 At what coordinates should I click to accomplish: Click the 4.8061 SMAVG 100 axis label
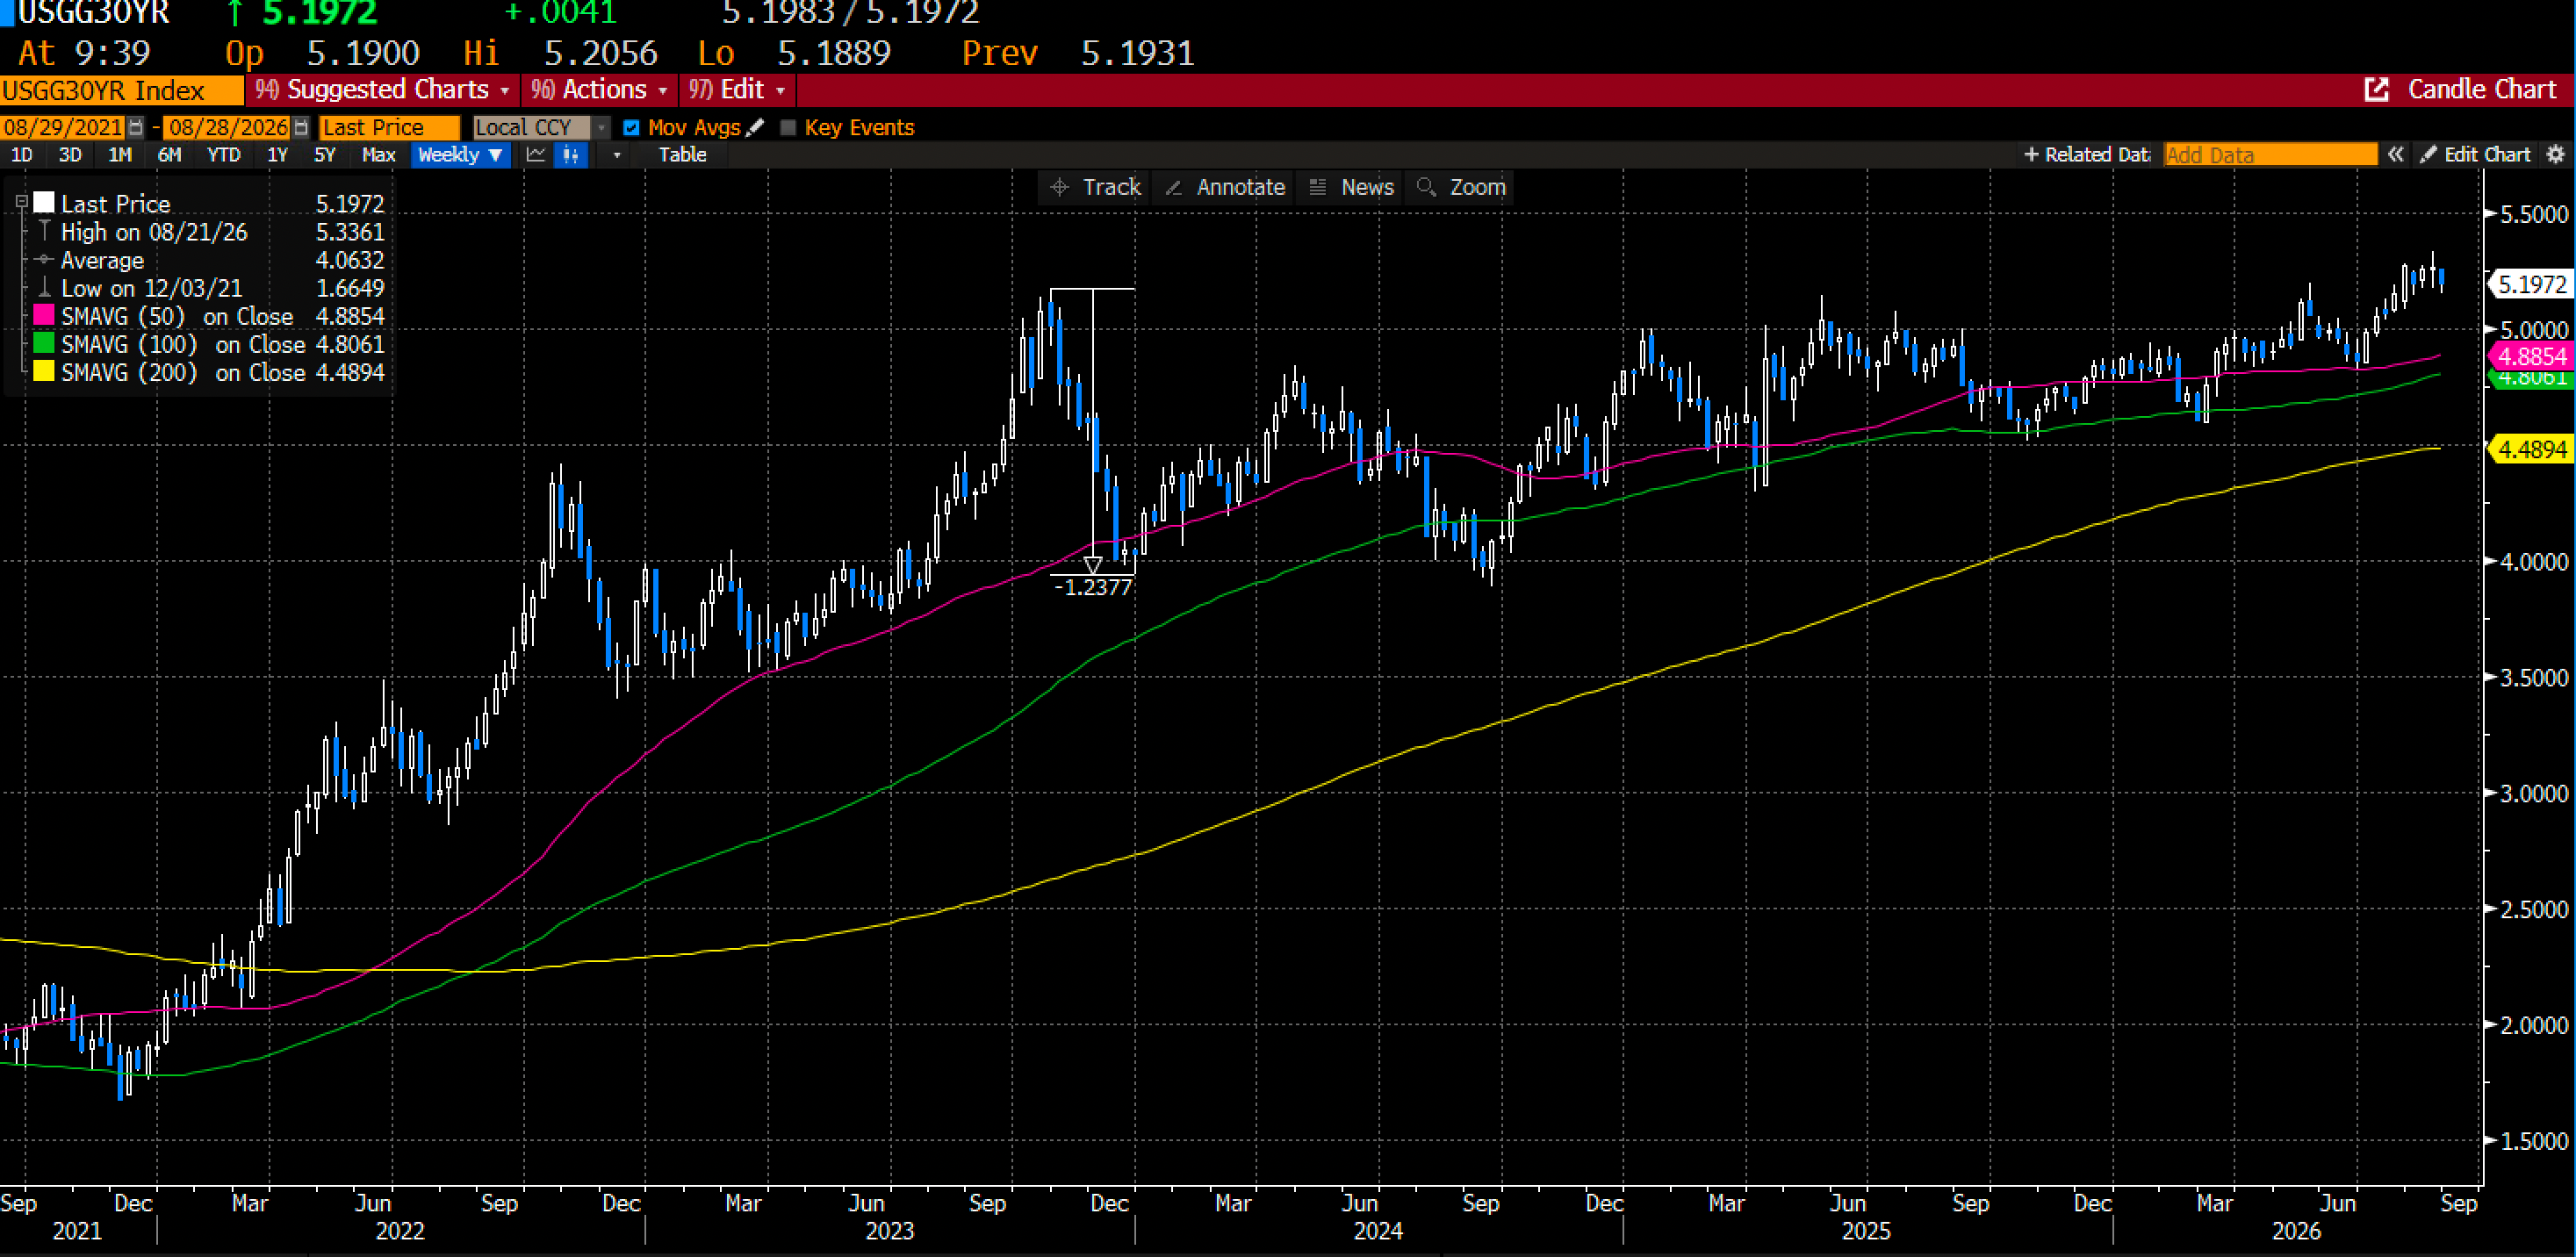coord(2531,379)
